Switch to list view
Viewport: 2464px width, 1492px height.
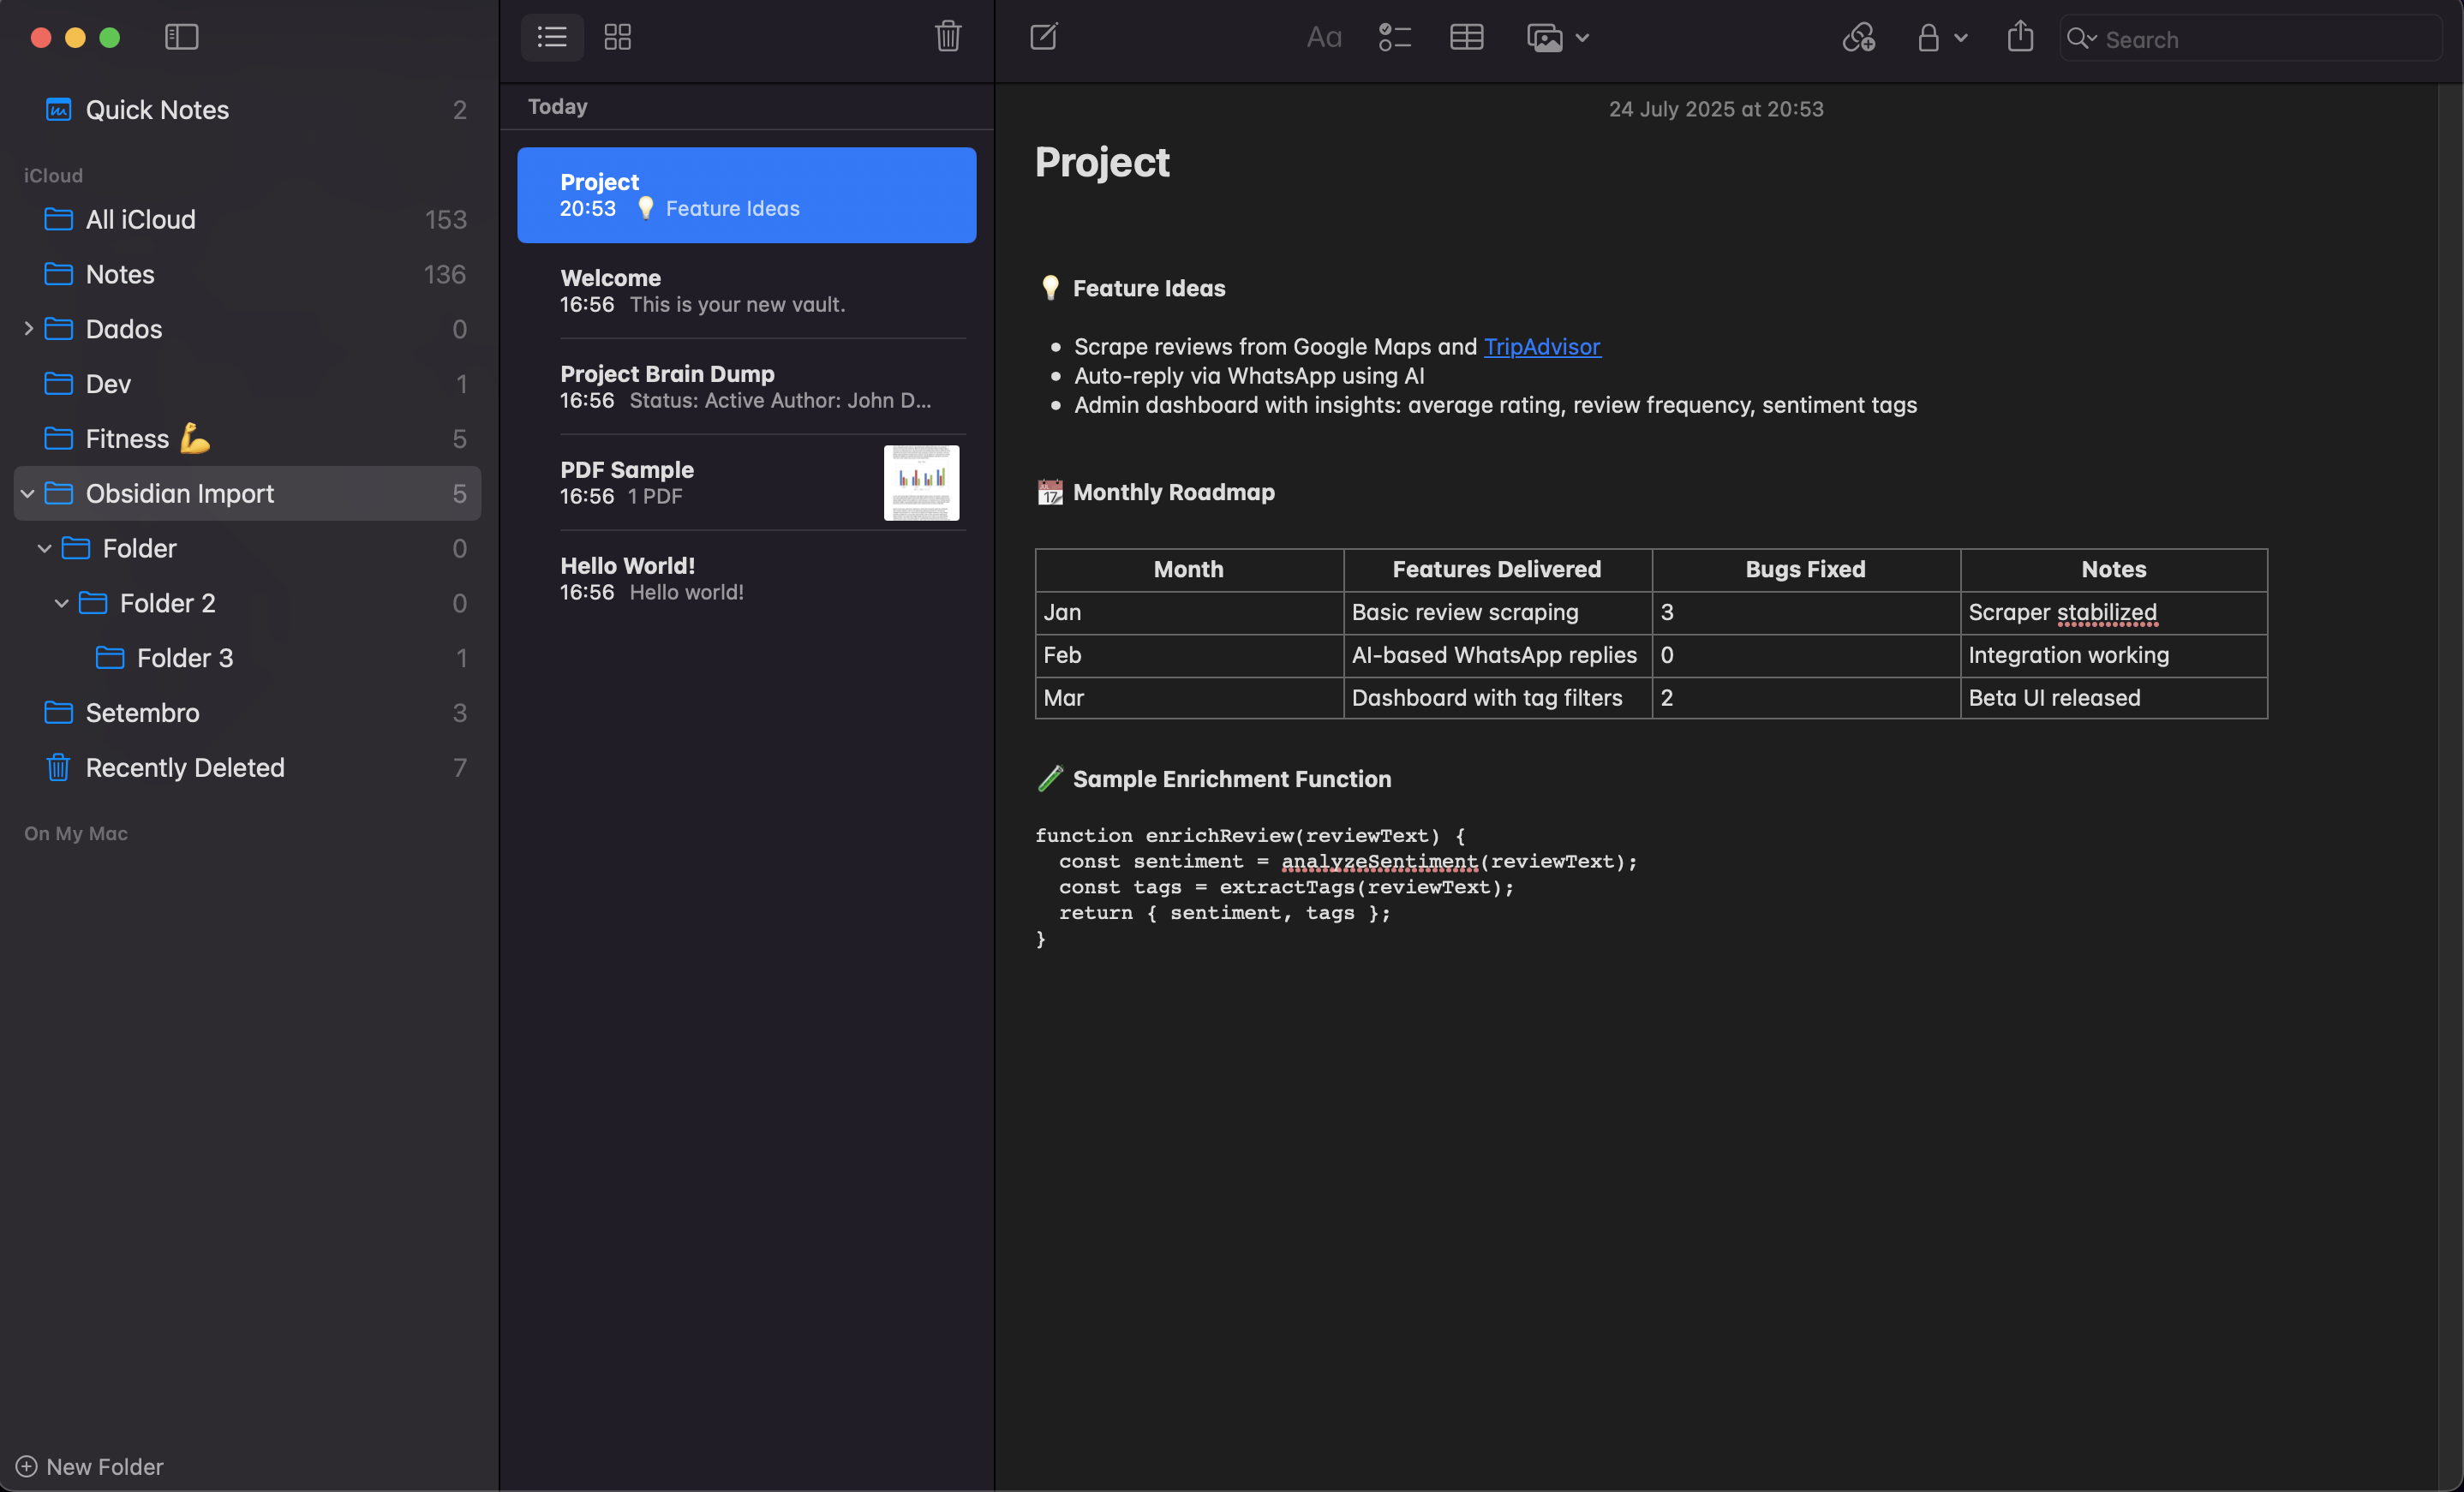(551, 37)
